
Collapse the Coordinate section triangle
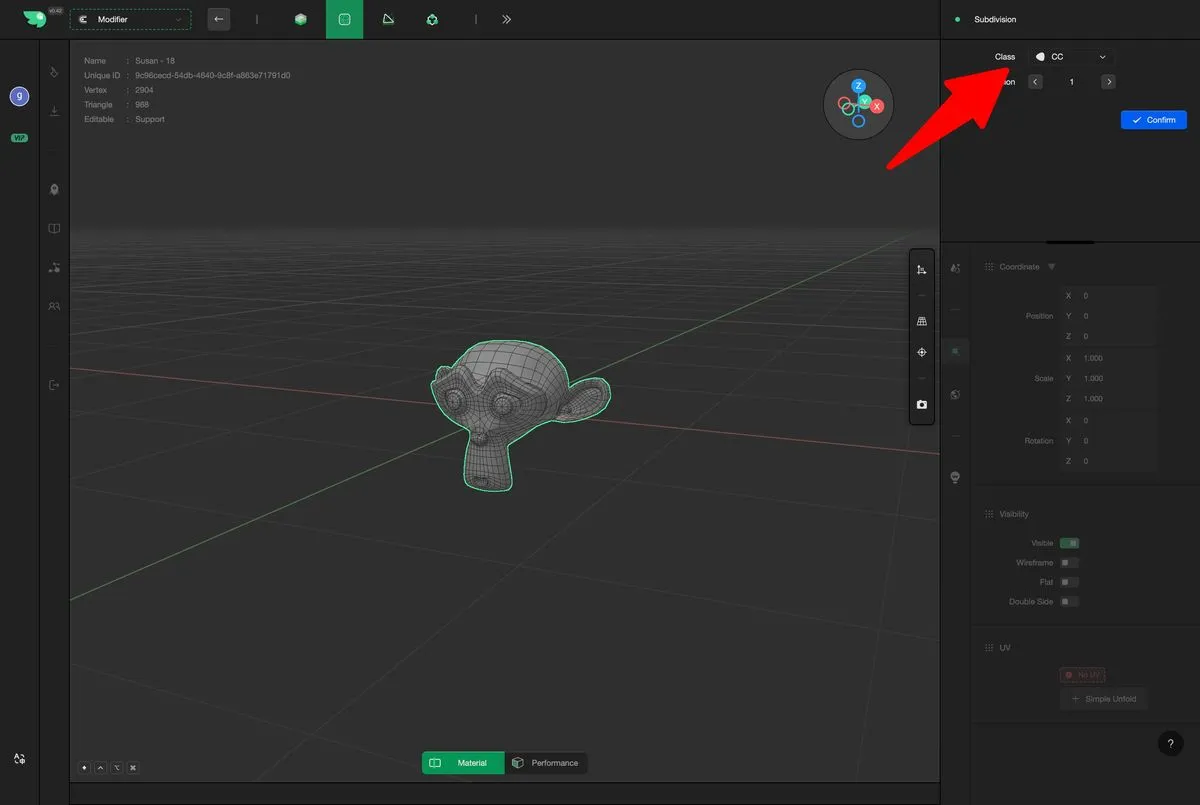click(1051, 267)
